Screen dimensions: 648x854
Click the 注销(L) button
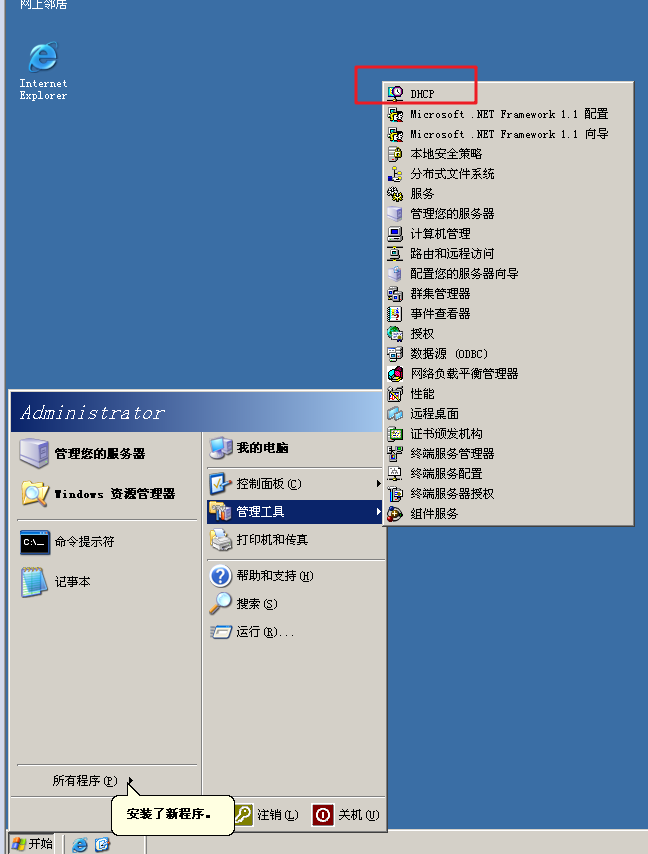click(x=267, y=815)
